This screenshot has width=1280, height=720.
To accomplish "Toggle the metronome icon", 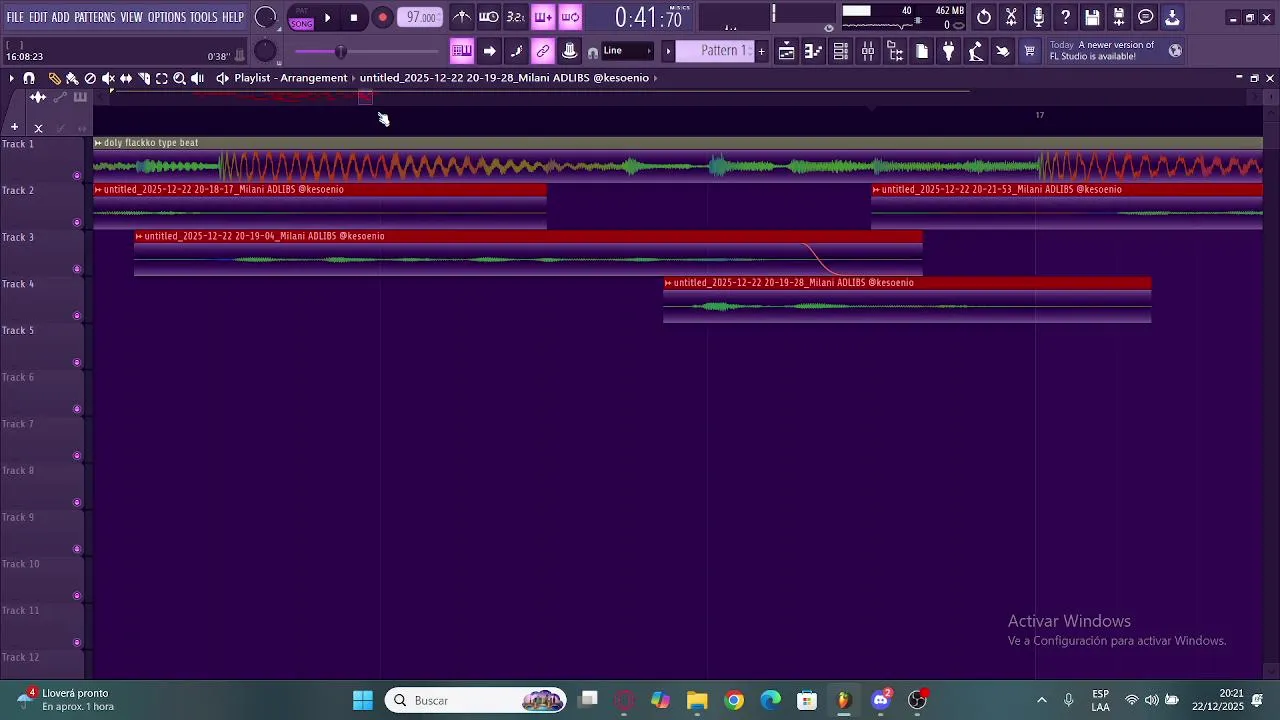I will point(462,17).
